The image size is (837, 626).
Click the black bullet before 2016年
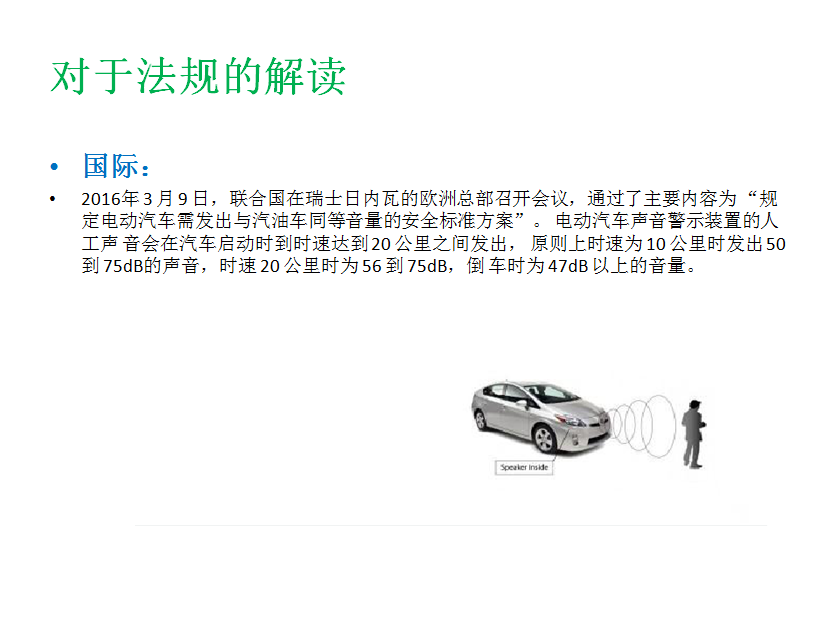(52, 200)
